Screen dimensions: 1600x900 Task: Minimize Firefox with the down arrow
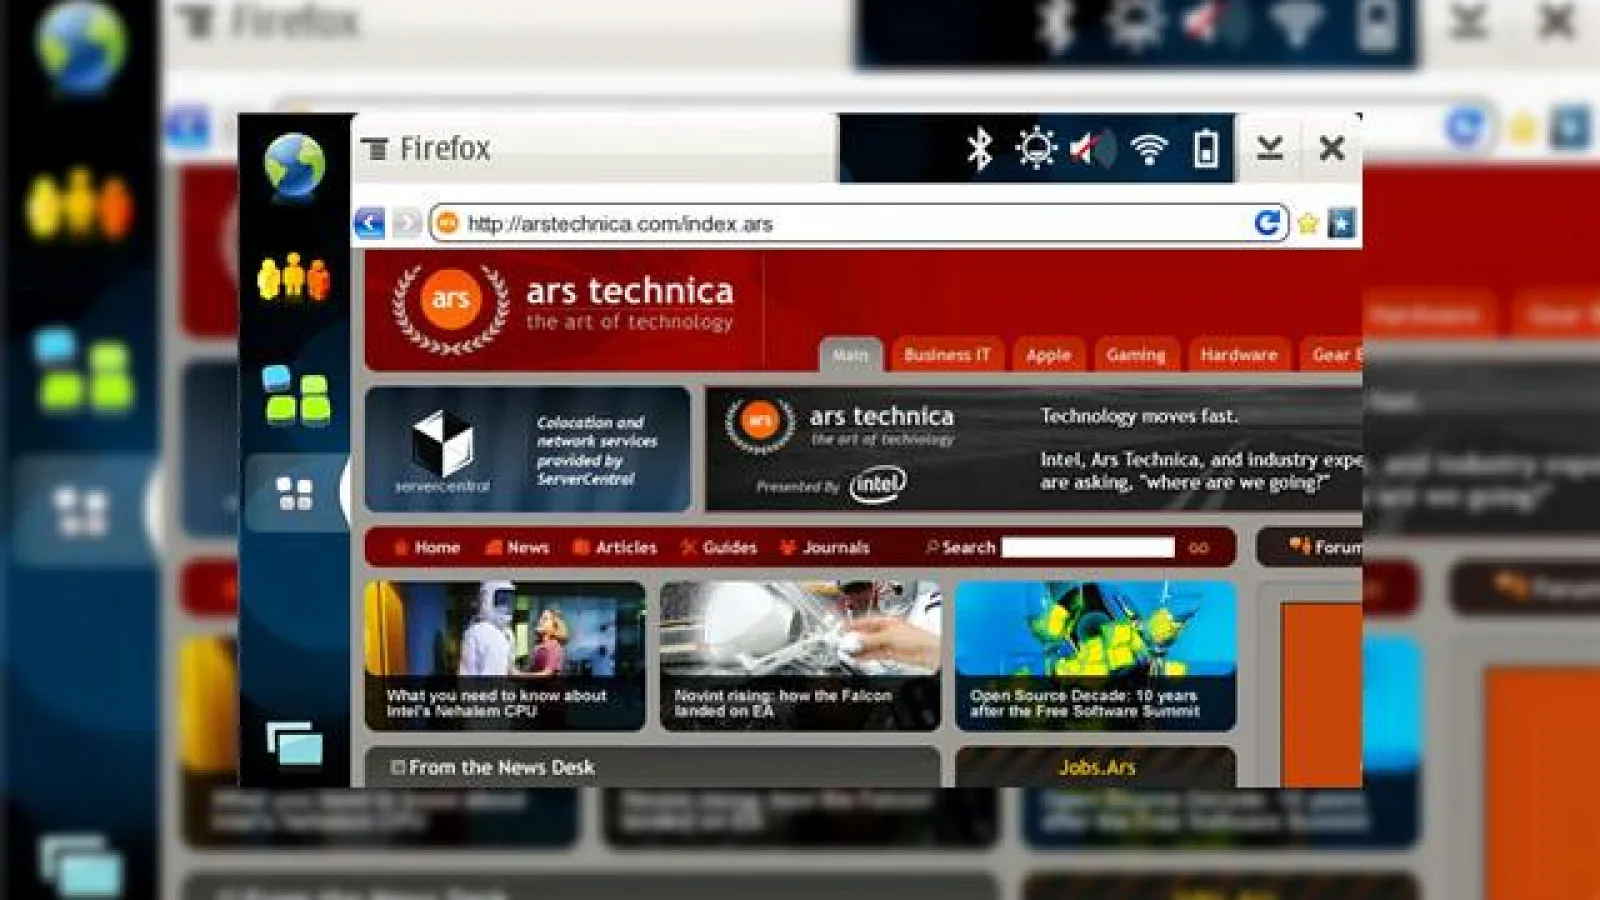pyautogui.click(x=1270, y=149)
